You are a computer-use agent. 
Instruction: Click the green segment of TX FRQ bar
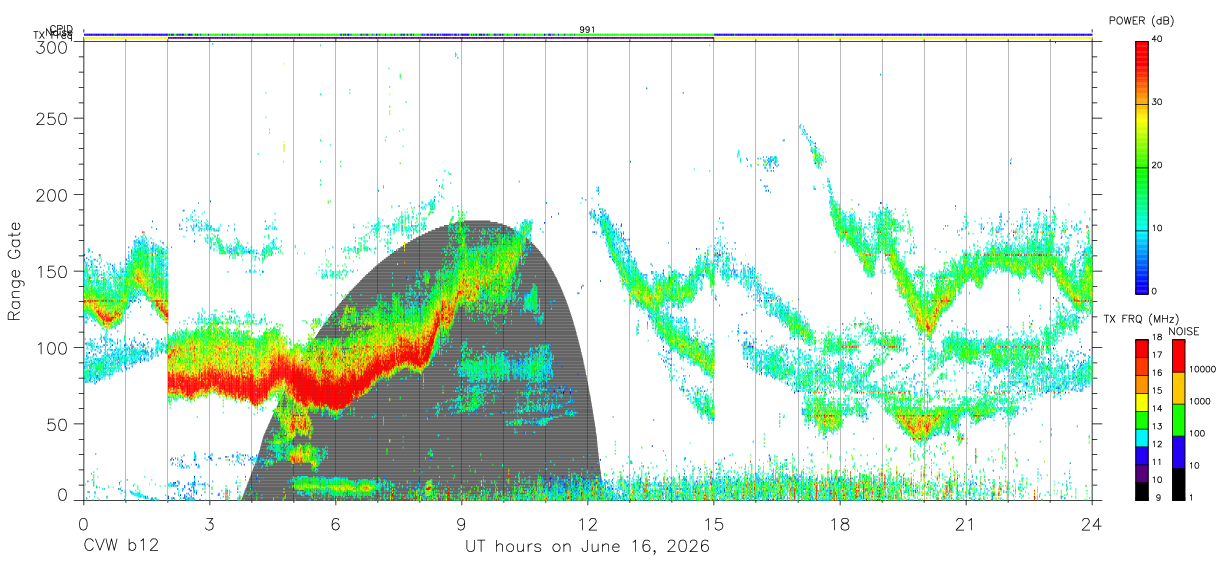(1141, 420)
